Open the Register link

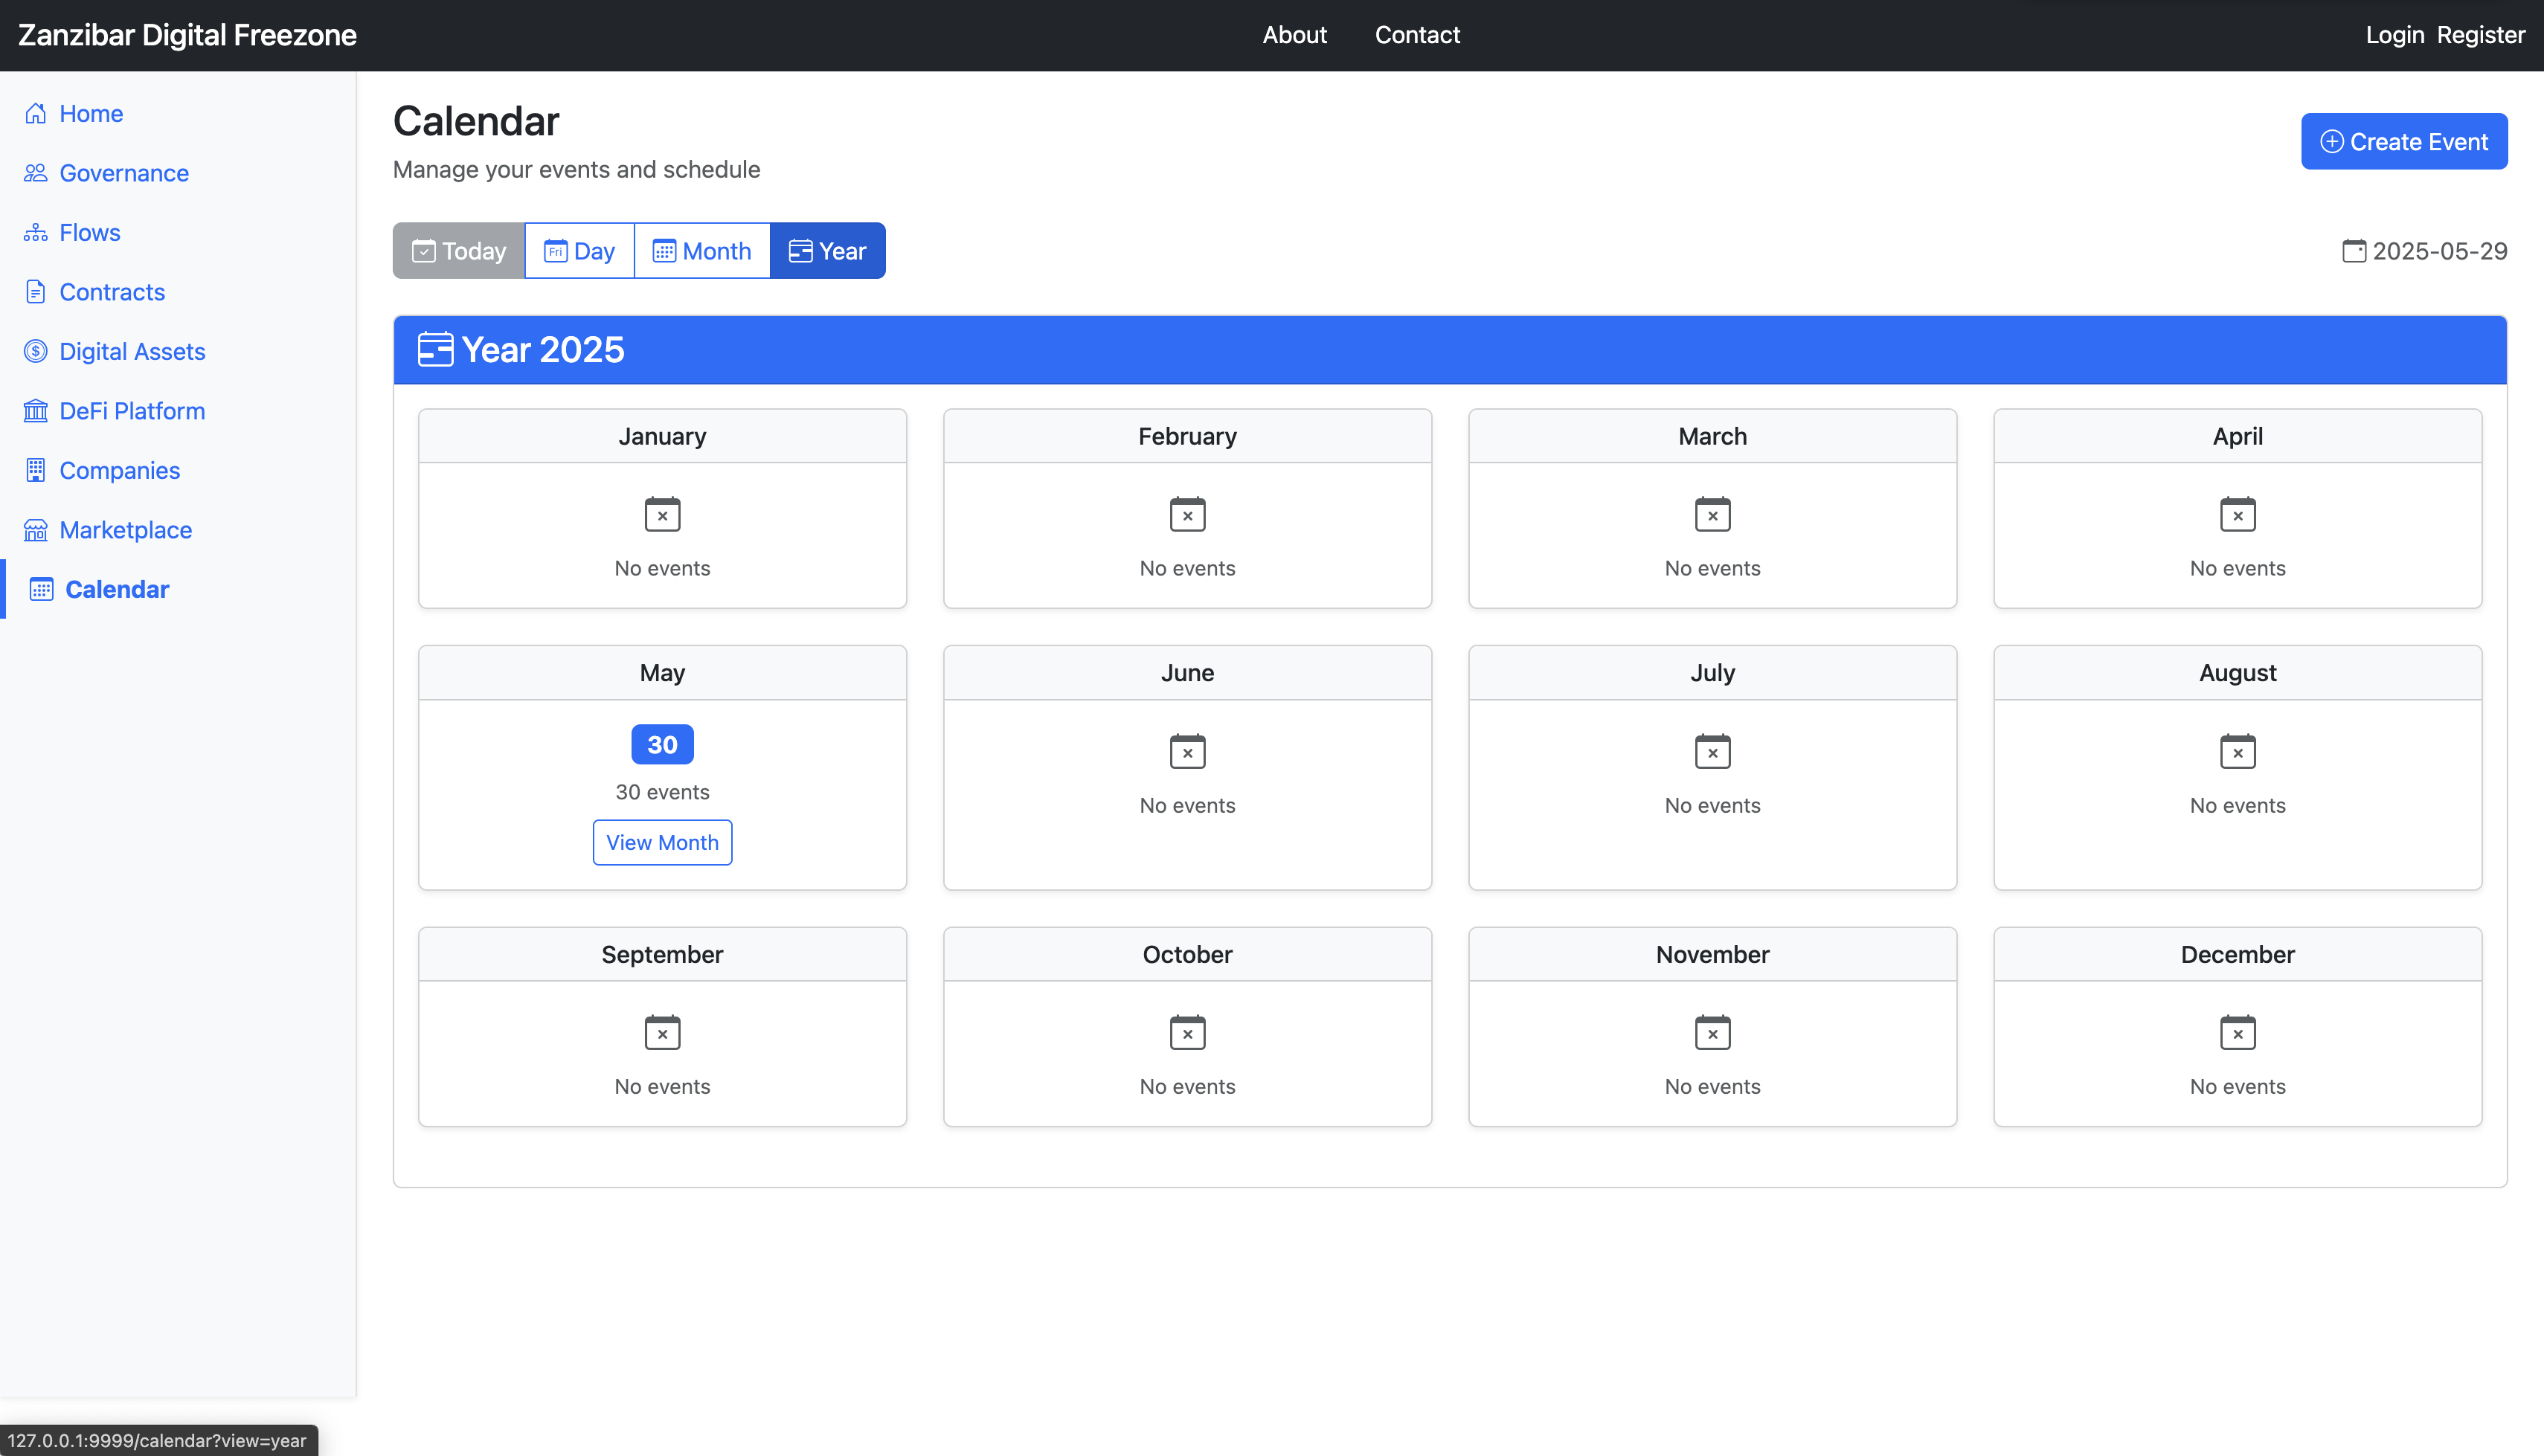[2480, 35]
